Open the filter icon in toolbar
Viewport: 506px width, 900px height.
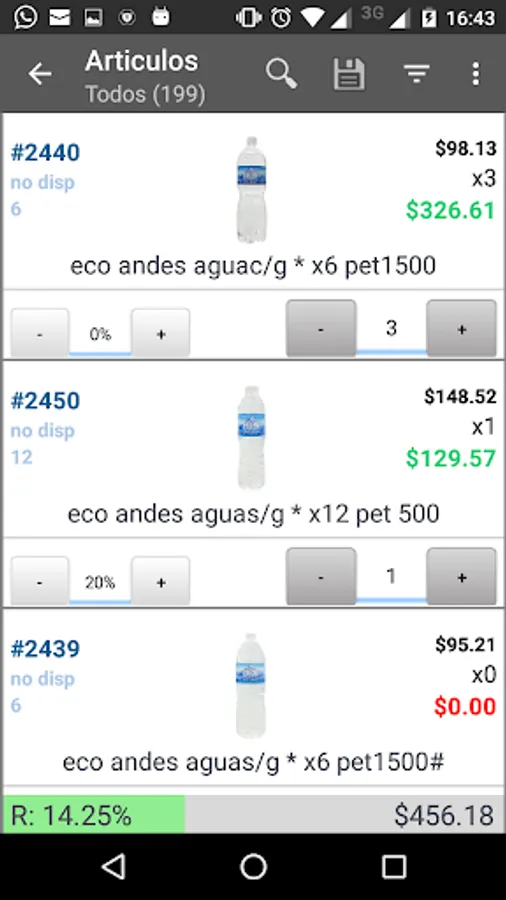click(417, 74)
